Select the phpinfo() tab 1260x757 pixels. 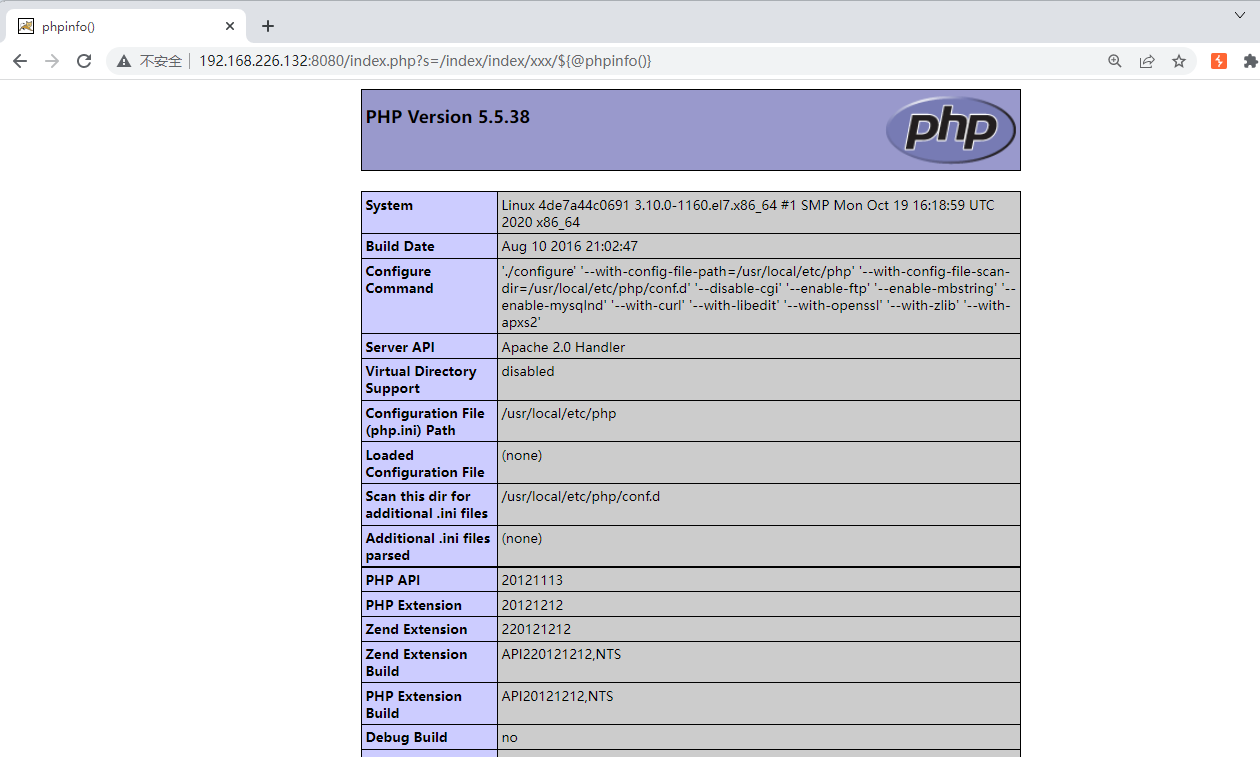pyautogui.click(x=126, y=26)
